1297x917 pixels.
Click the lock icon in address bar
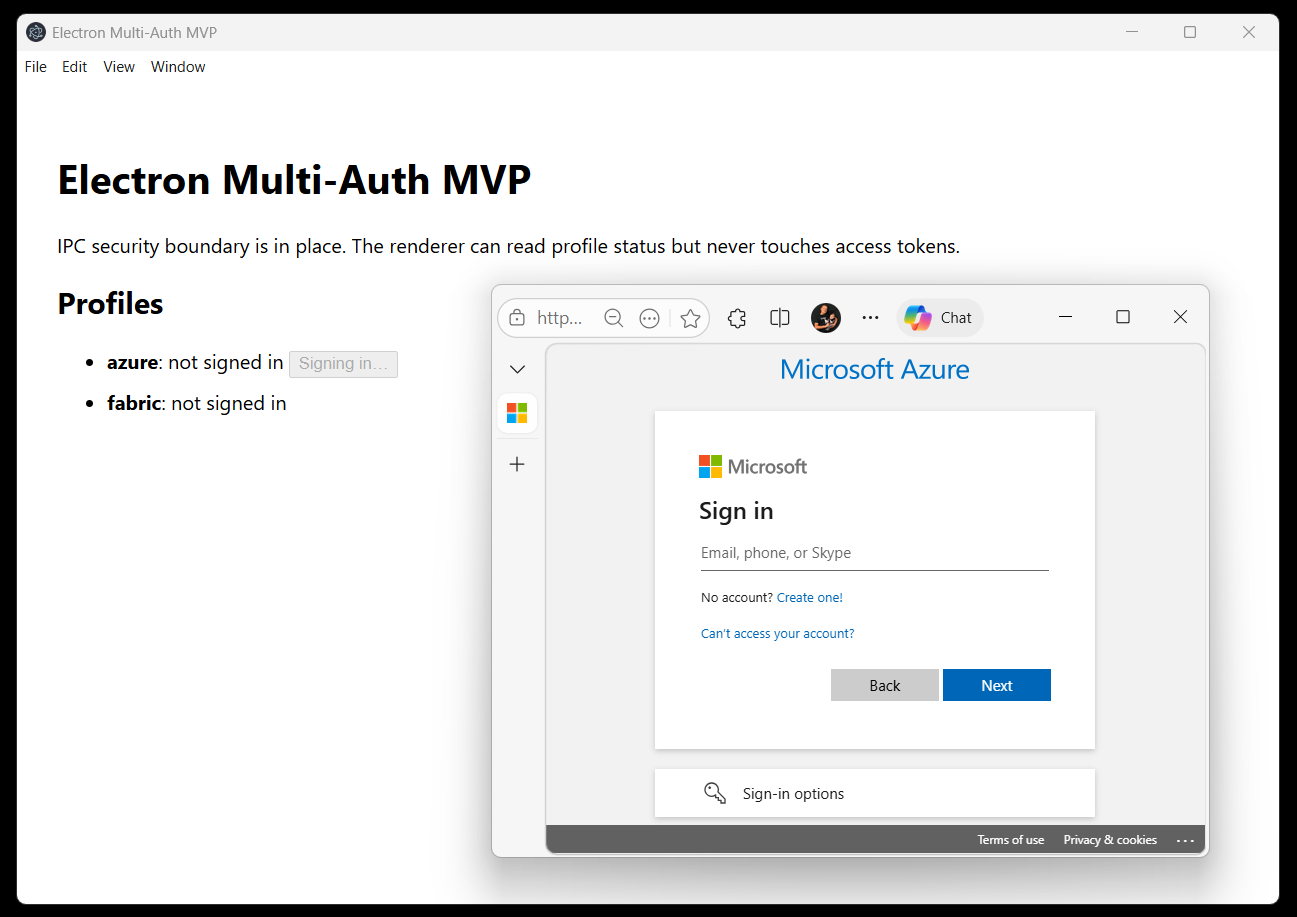pos(517,318)
